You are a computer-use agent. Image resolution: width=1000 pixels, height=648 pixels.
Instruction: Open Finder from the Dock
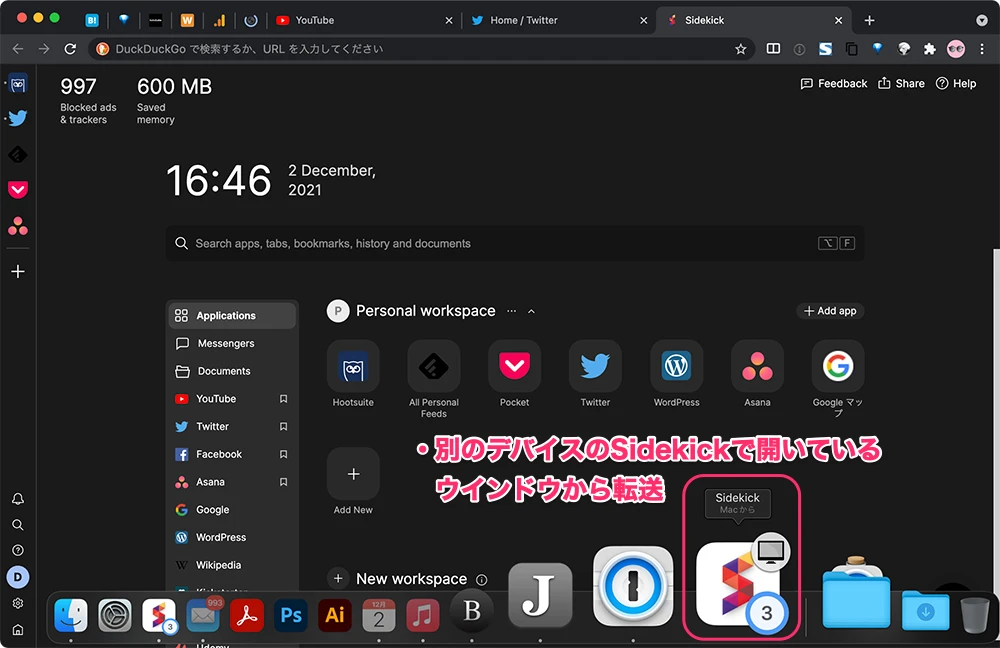pos(71,615)
